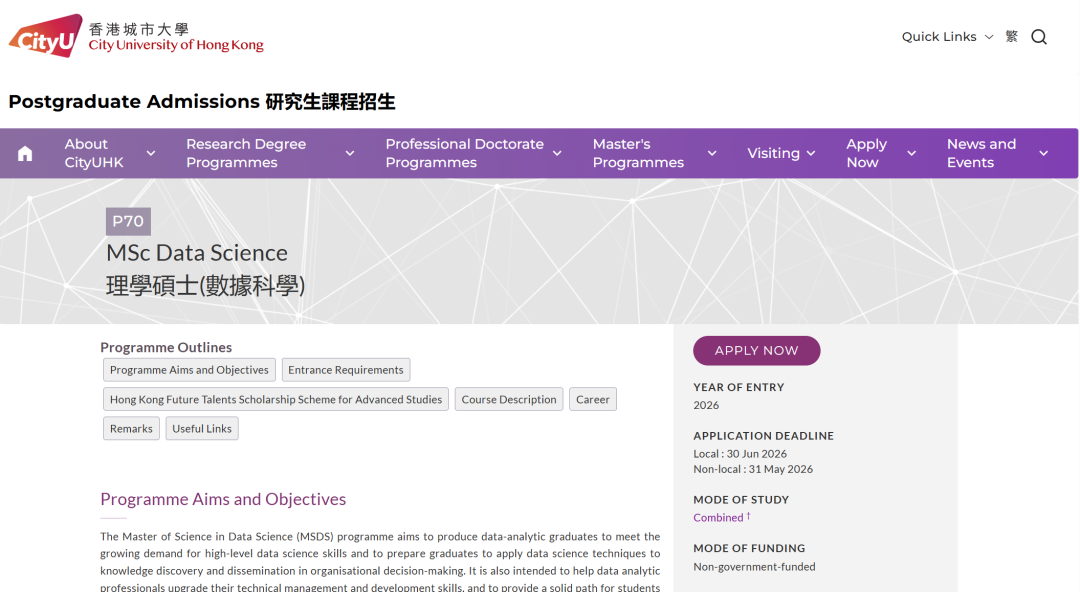
Task: Jump to Useful Links section
Action: (202, 429)
